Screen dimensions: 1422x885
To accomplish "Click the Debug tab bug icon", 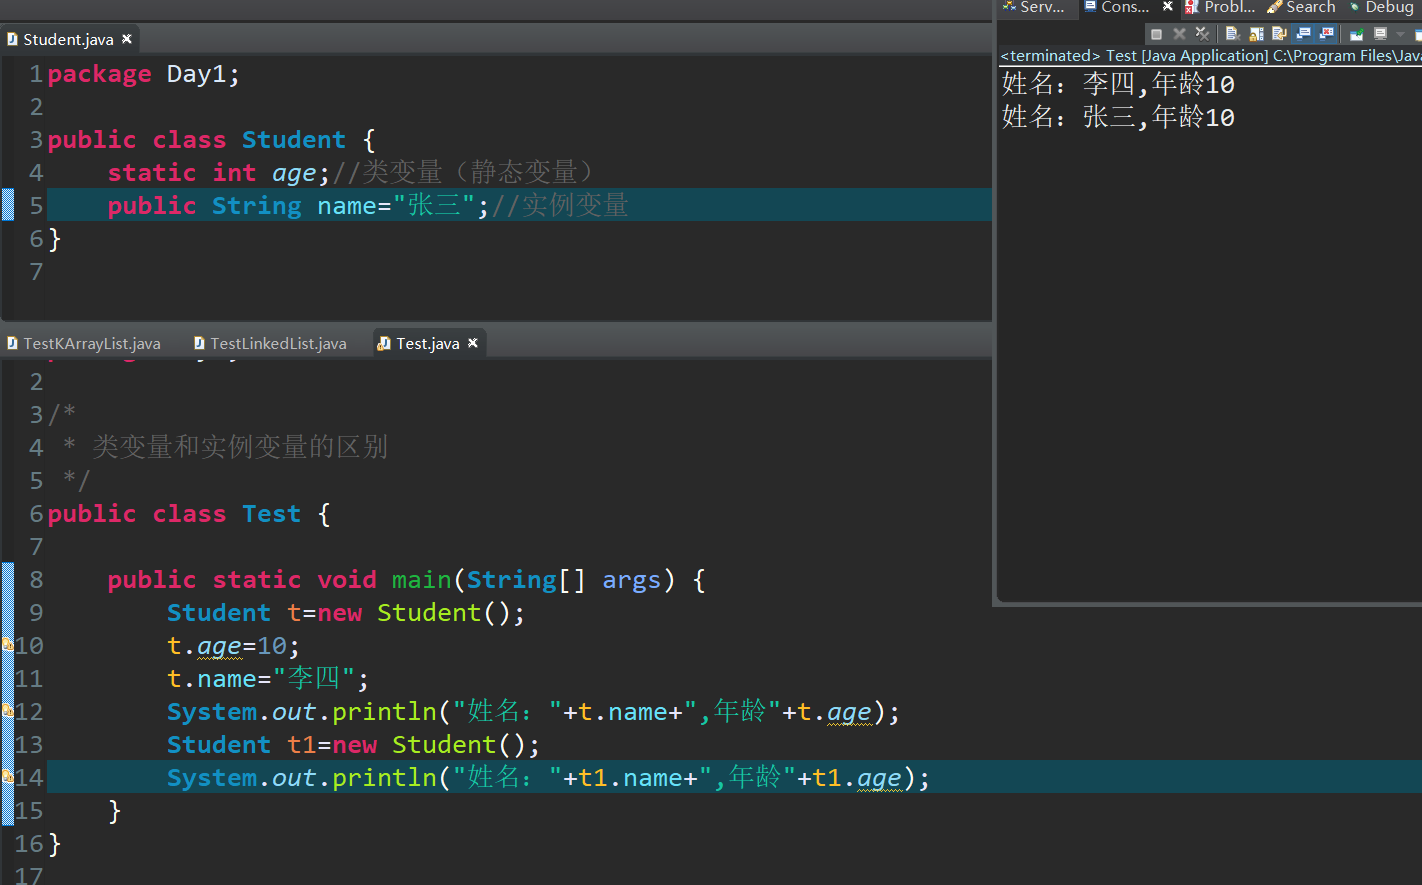I will tap(1355, 7).
